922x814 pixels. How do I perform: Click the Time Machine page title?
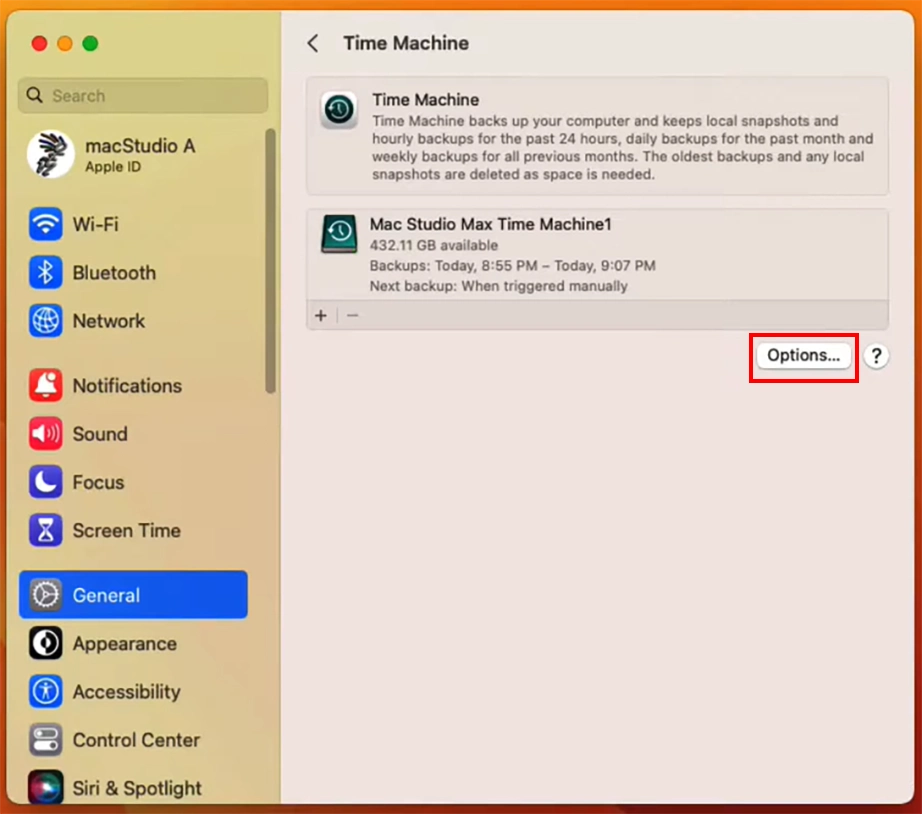[406, 43]
